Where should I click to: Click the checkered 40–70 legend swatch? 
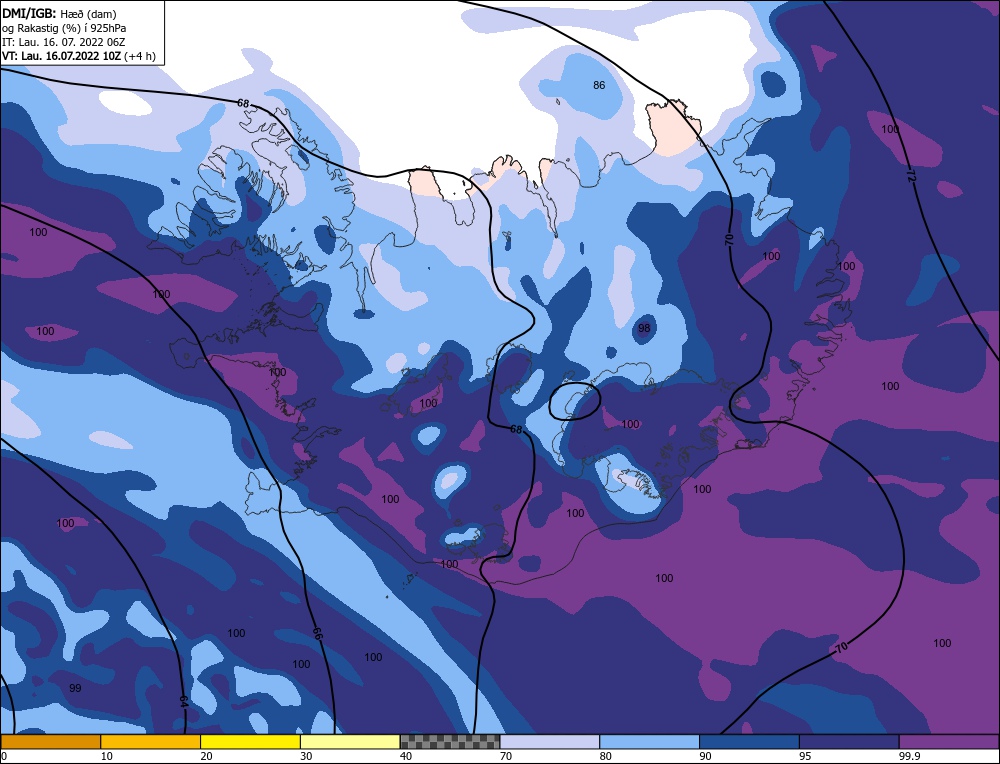[450, 741]
